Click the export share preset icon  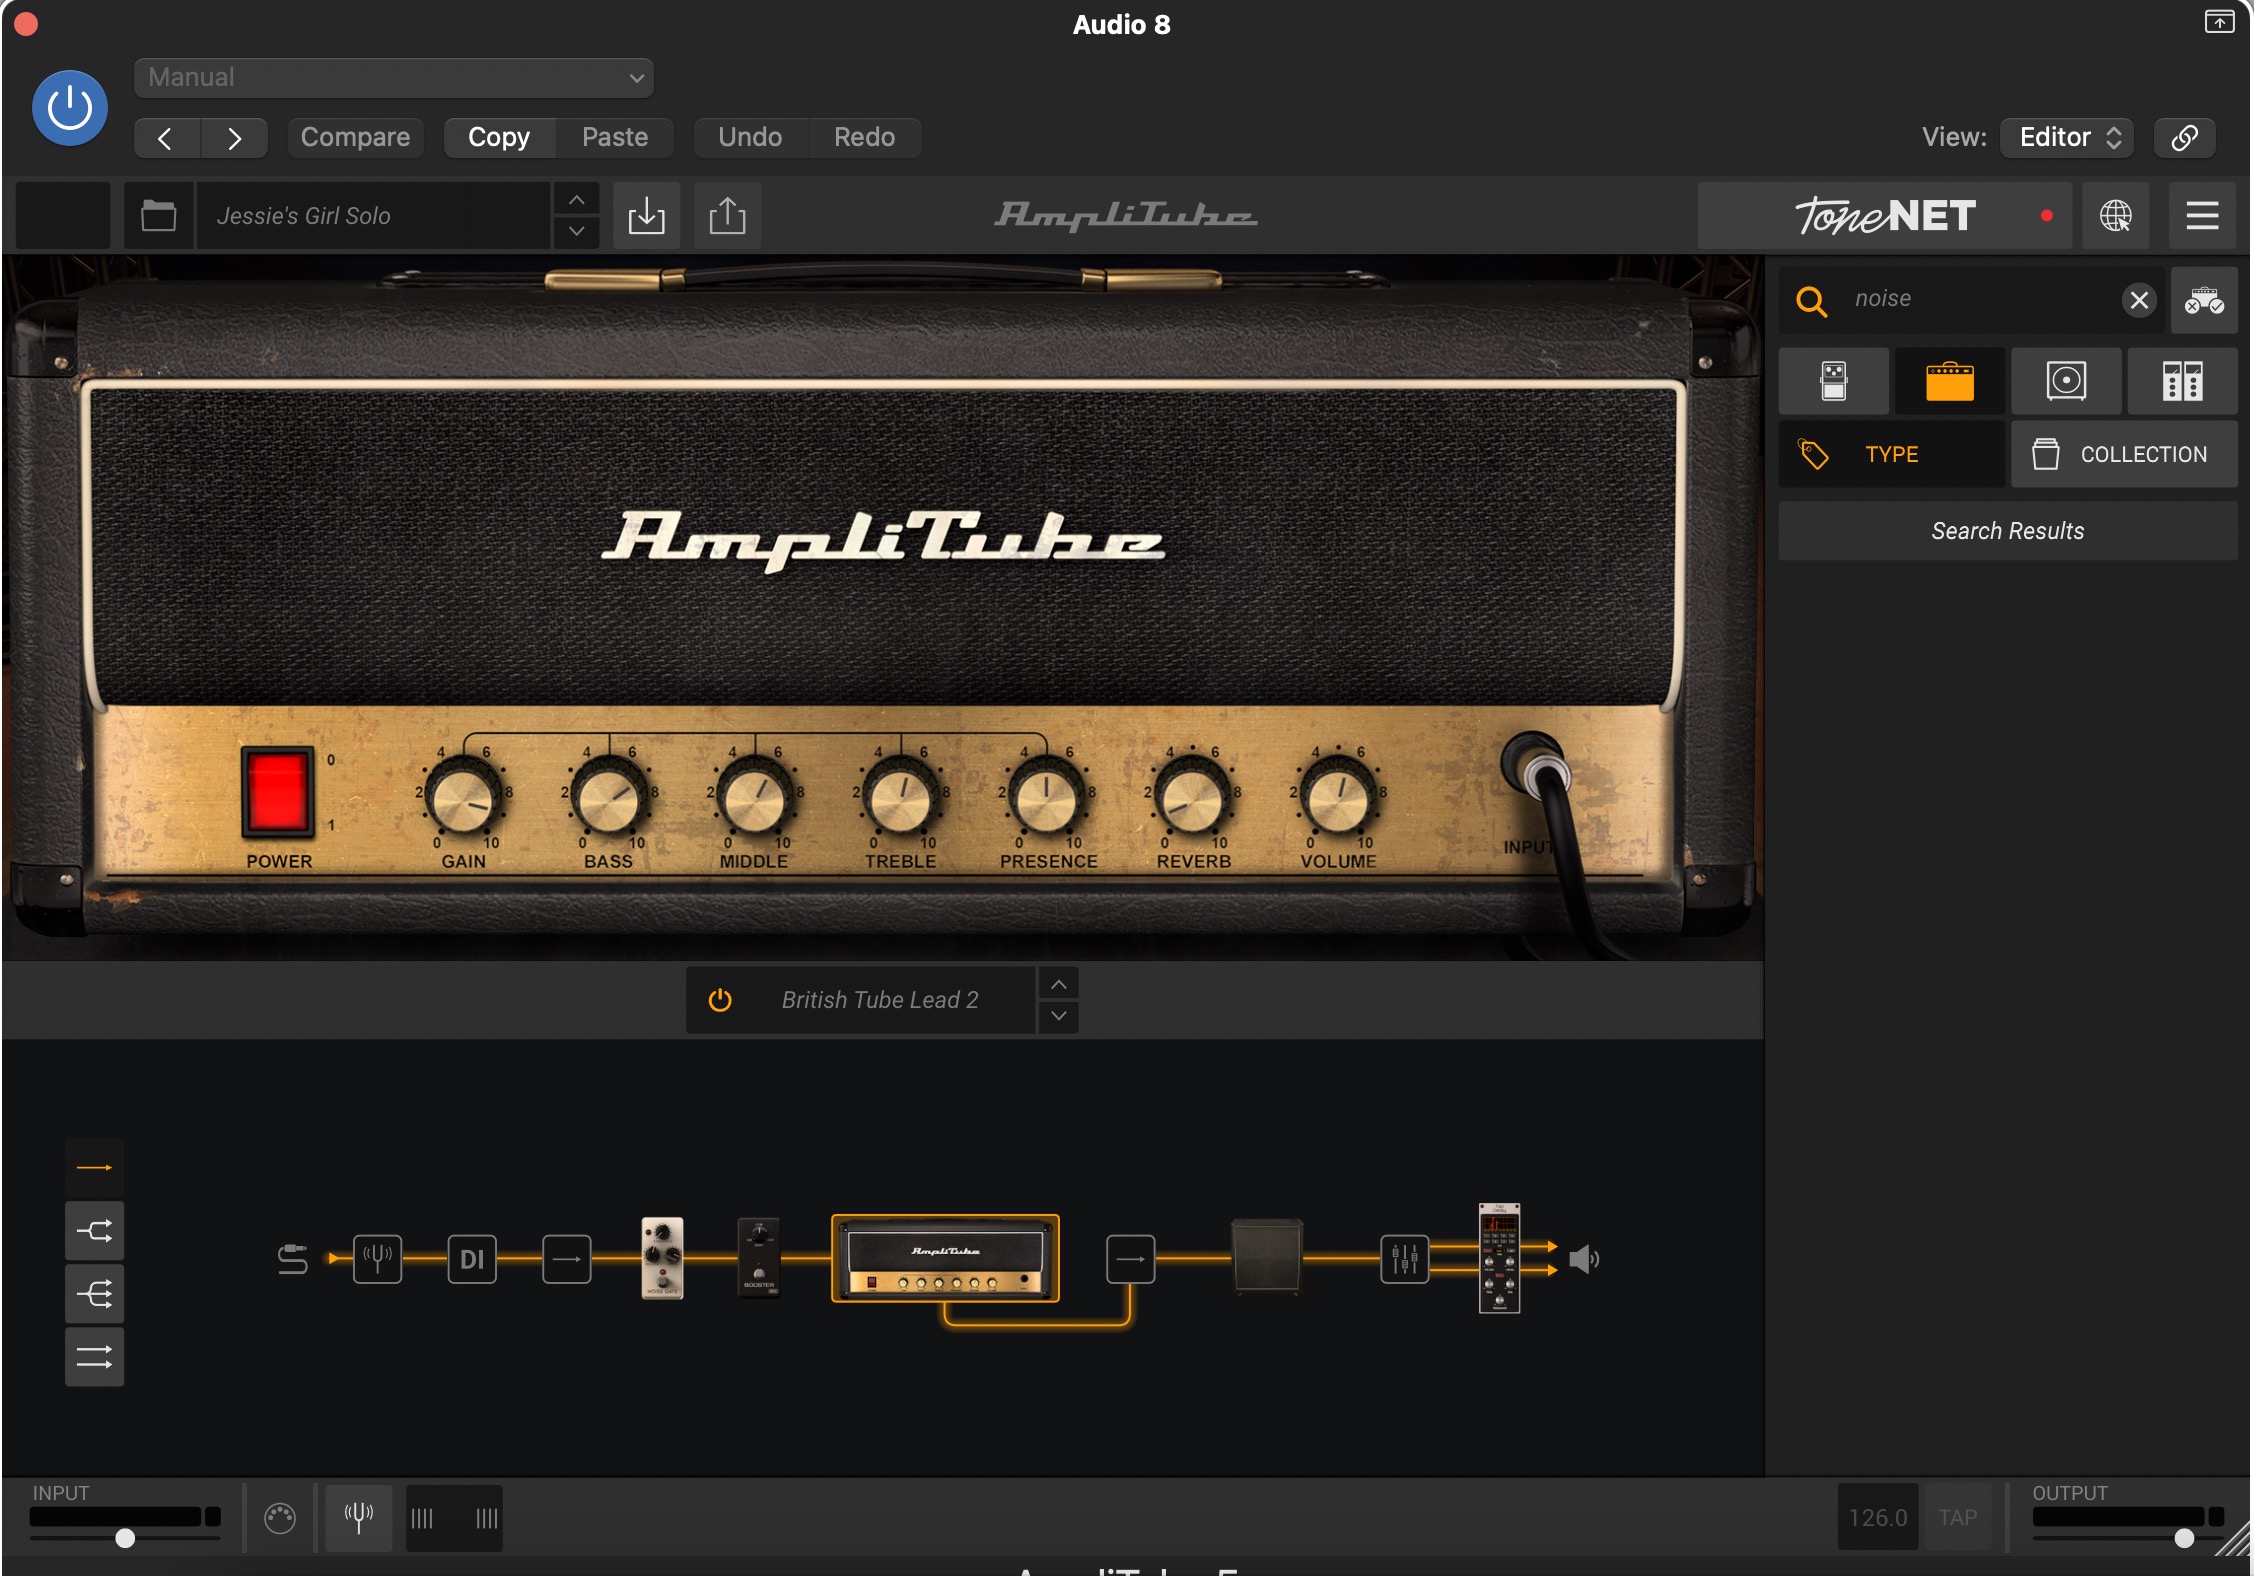pyautogui.click(x=728, y=215)
